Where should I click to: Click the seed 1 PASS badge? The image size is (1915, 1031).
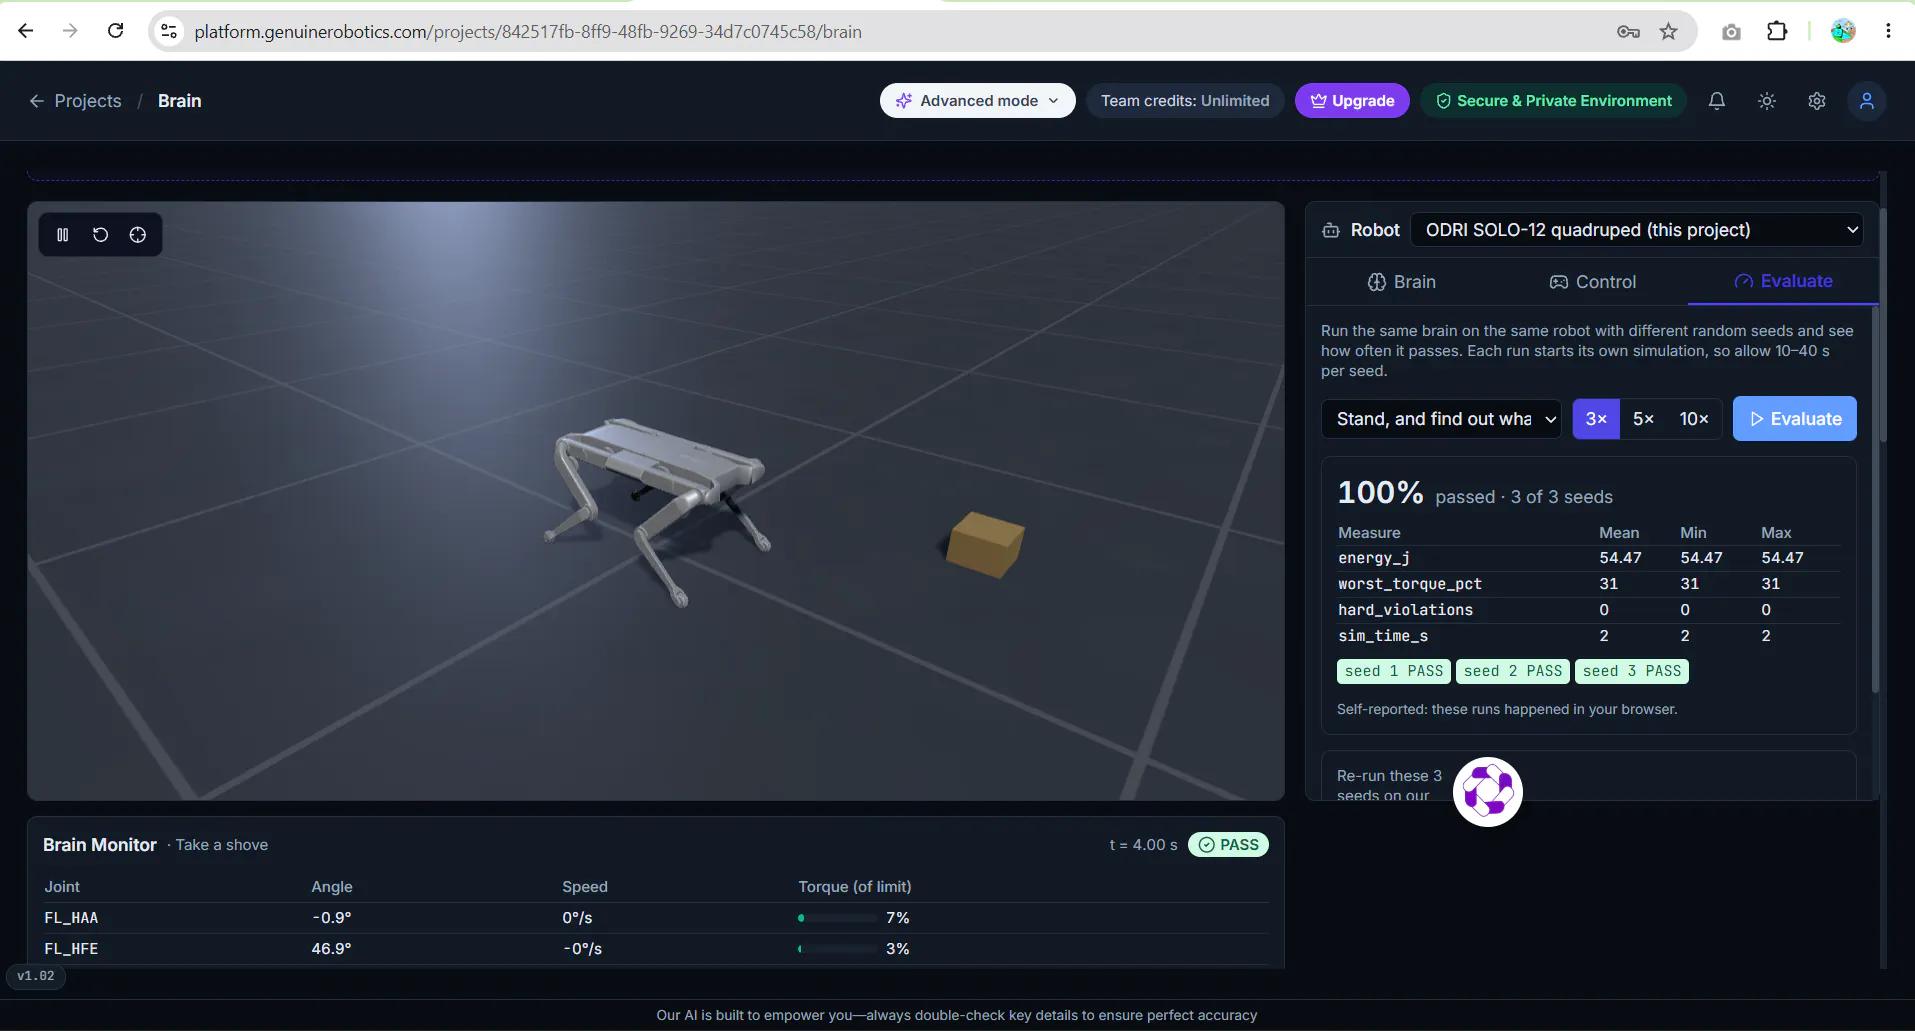tap(1394, 671)
